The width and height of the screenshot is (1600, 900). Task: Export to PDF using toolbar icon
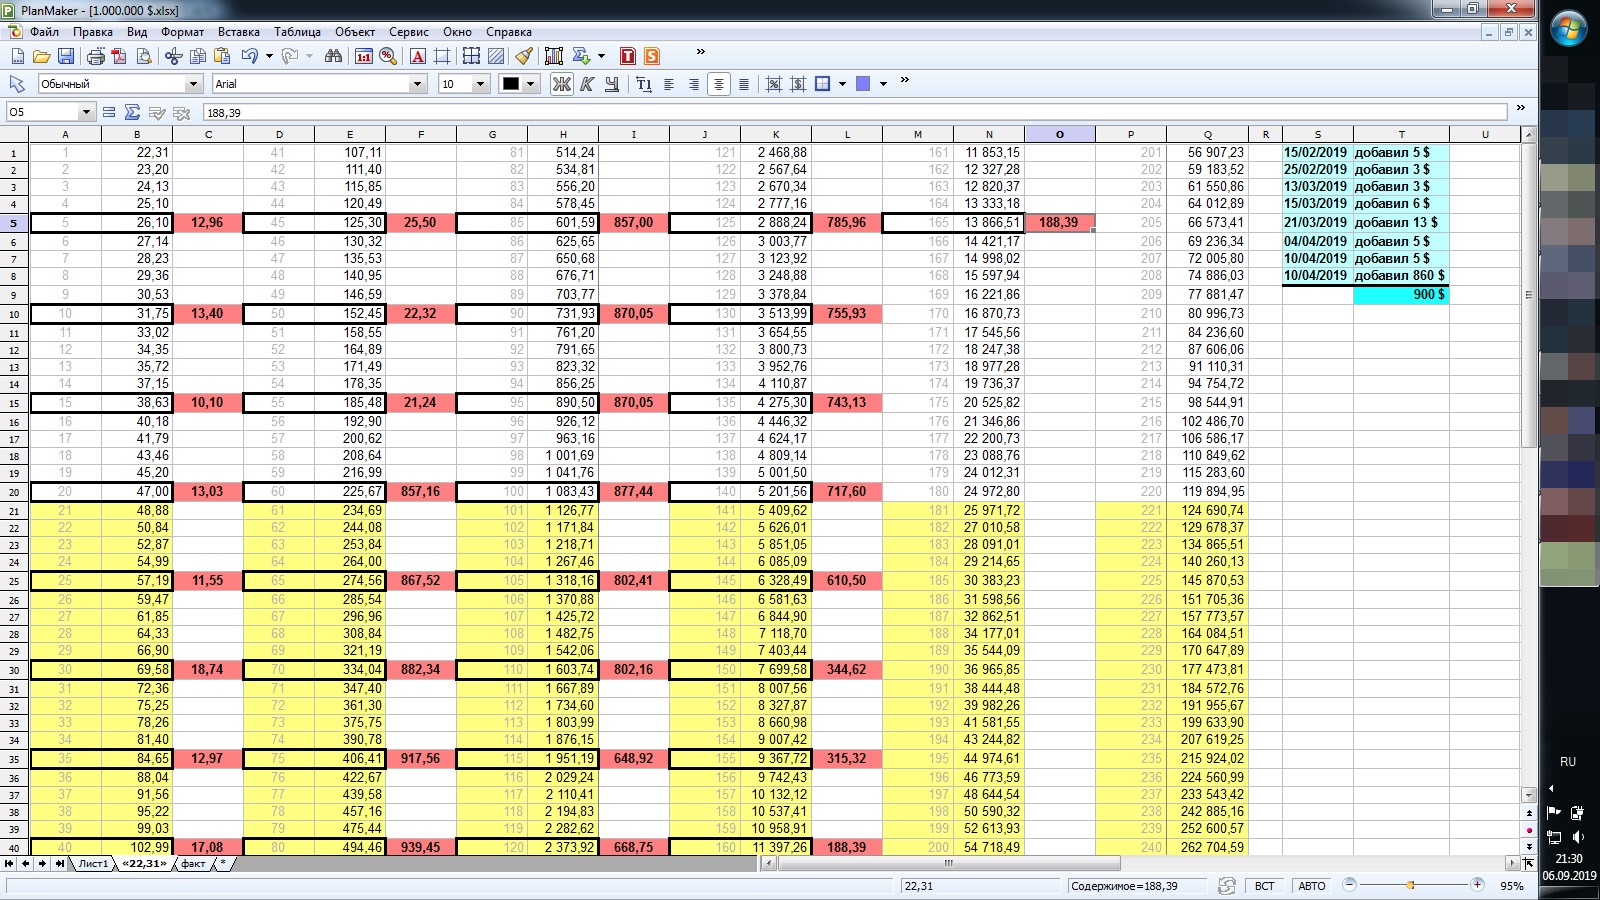click(x=120, y=56)
